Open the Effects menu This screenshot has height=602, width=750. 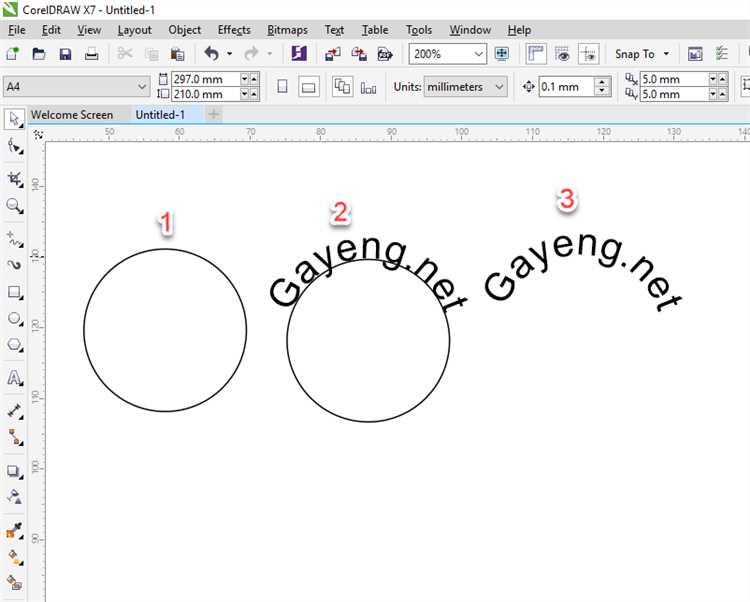pyautogui.click(x=234, y=30)
